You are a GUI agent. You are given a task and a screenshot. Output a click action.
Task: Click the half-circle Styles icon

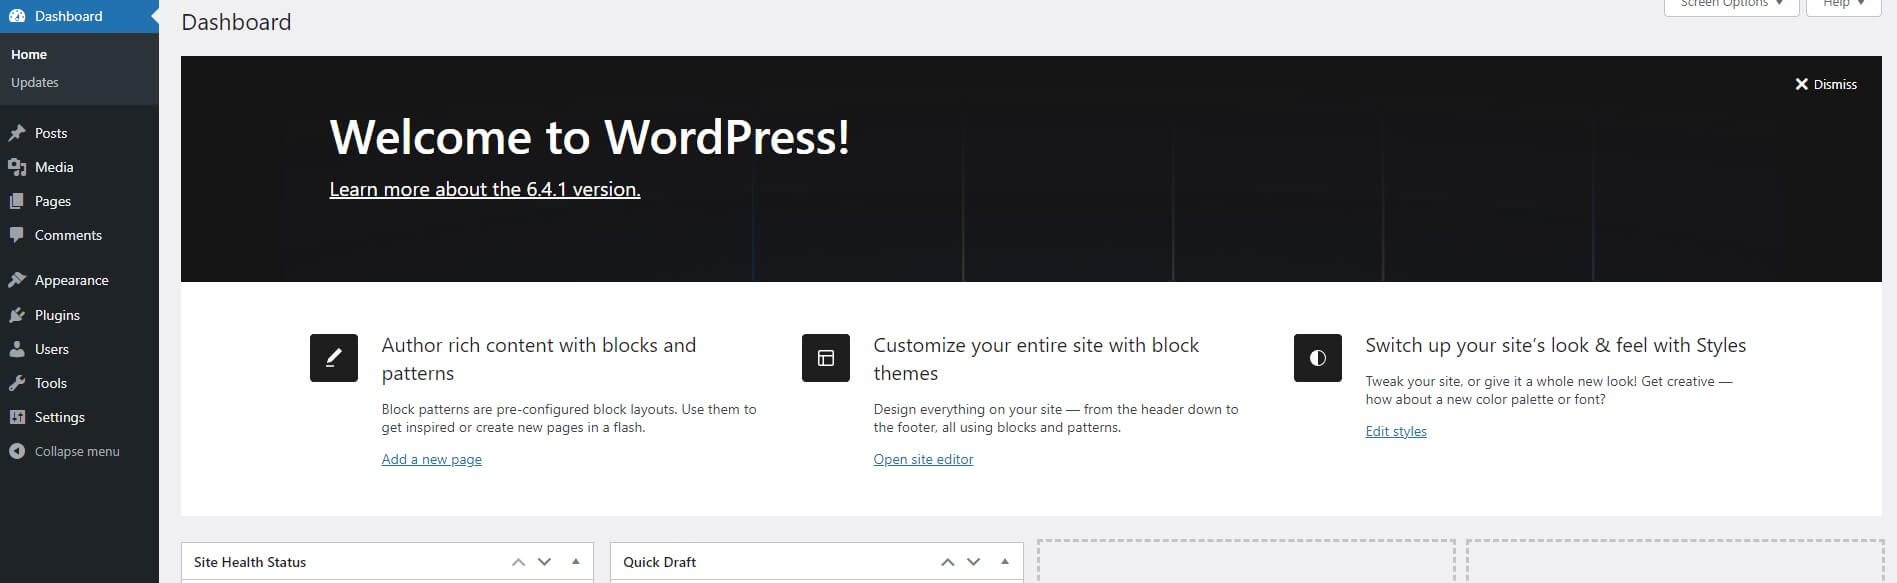coord(1318,358)
